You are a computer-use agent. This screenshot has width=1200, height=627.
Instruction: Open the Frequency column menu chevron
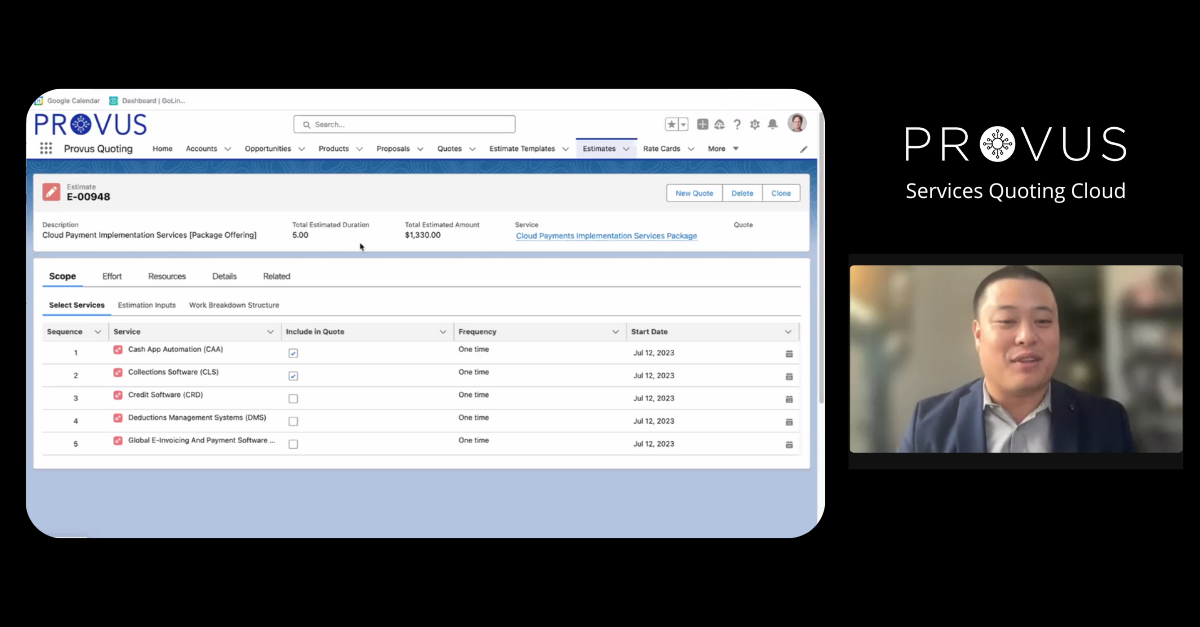point(615,331)
